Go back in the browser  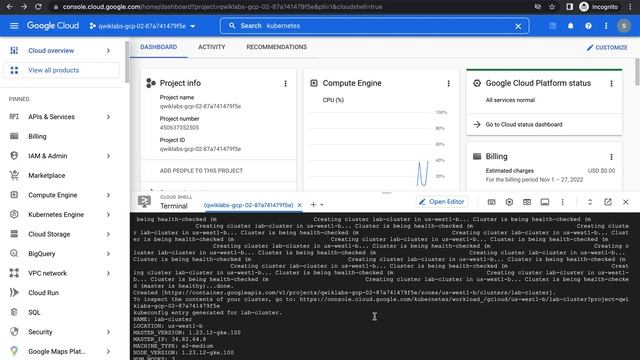click(9, 7)
